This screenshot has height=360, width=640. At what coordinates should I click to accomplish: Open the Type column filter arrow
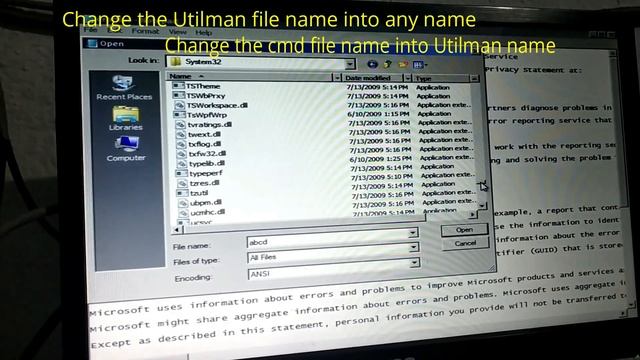pos(474,78)
